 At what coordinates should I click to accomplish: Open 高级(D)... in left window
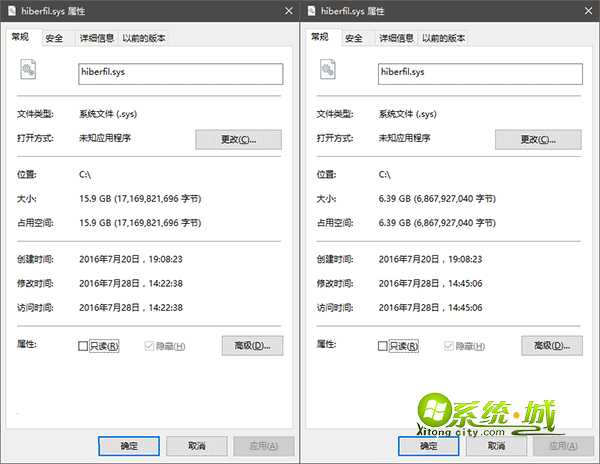[253, 346]
